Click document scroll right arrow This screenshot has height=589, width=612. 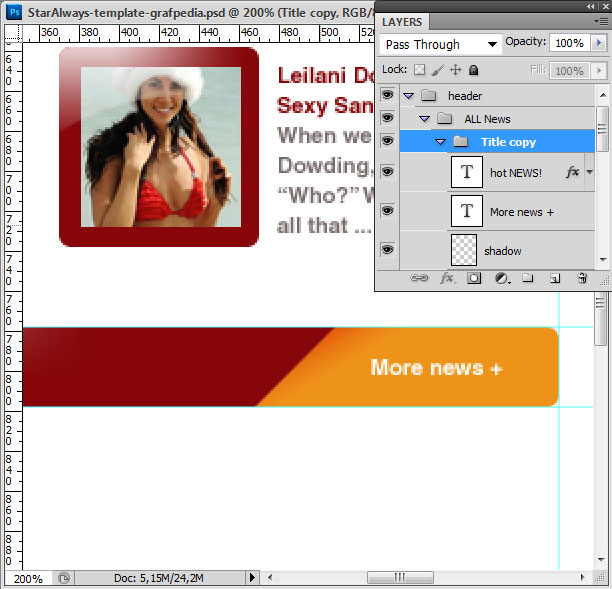[x=582, y=577]
